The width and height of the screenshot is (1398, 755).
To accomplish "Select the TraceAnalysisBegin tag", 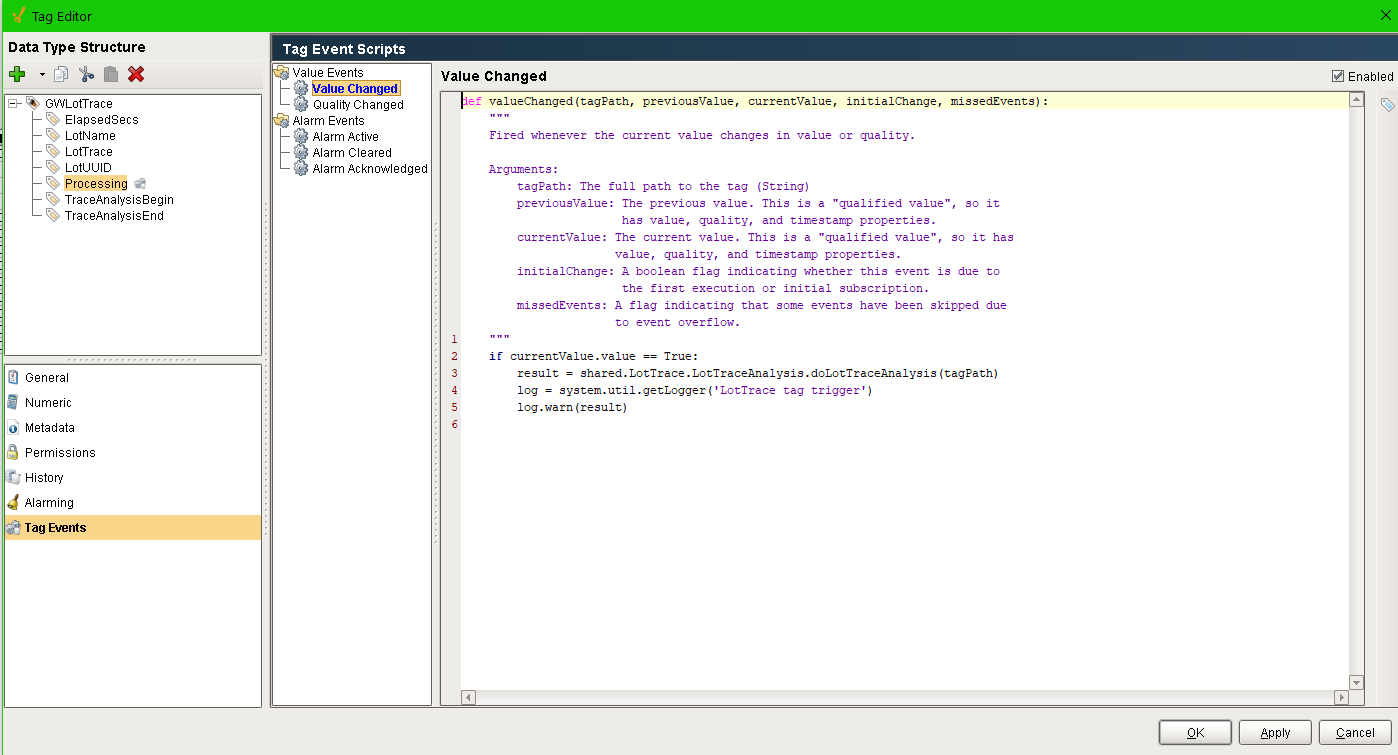I will click(118, 200).
